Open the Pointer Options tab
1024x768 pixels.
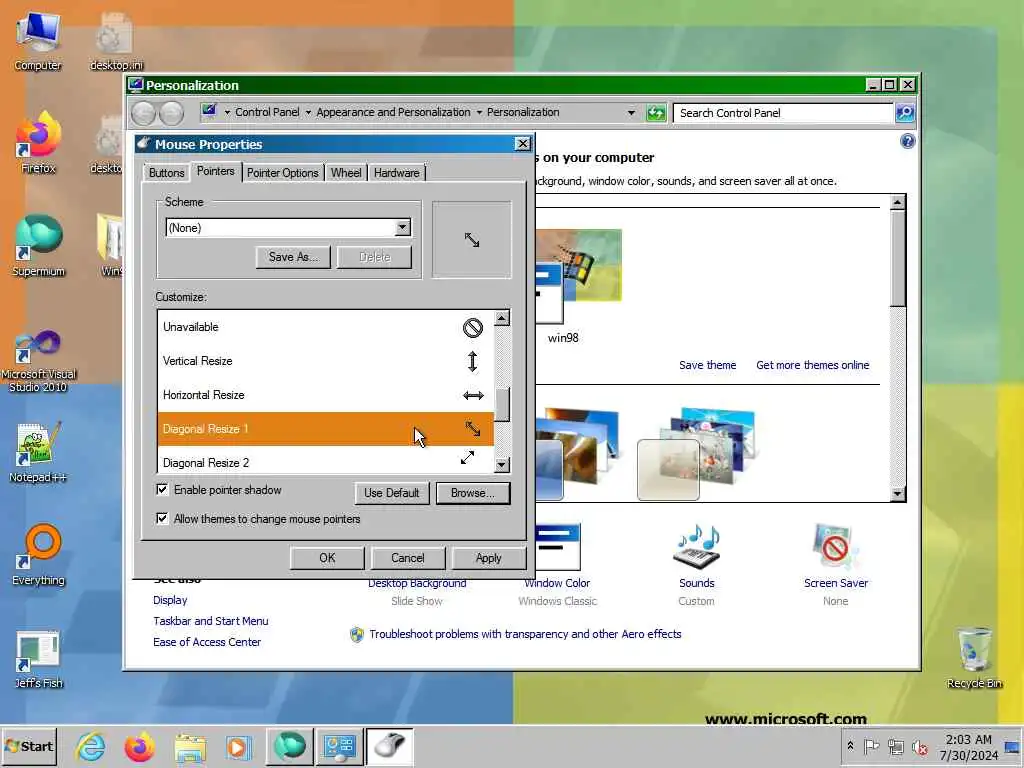tap(283, 173)
